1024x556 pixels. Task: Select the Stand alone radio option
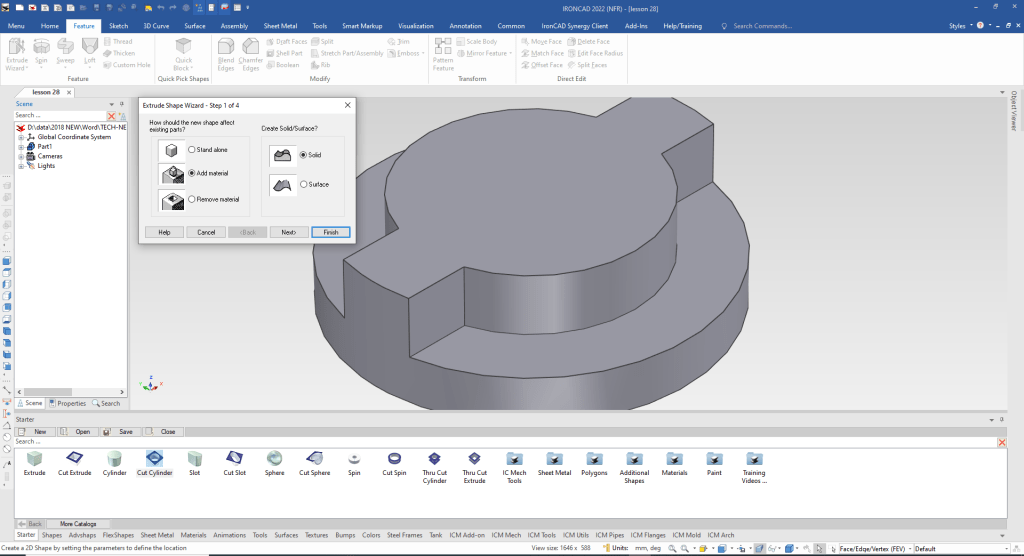[x=192, y=149]
